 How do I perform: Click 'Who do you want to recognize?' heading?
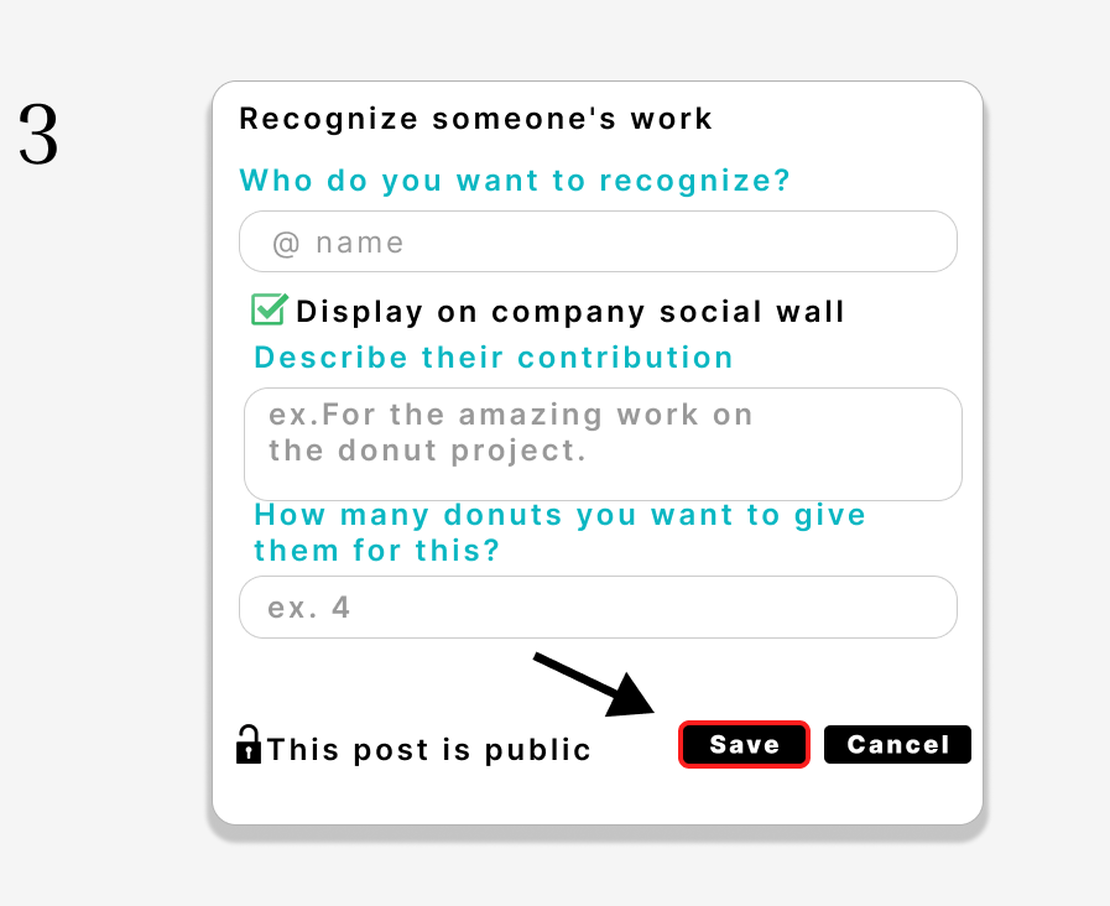[513, 180]
